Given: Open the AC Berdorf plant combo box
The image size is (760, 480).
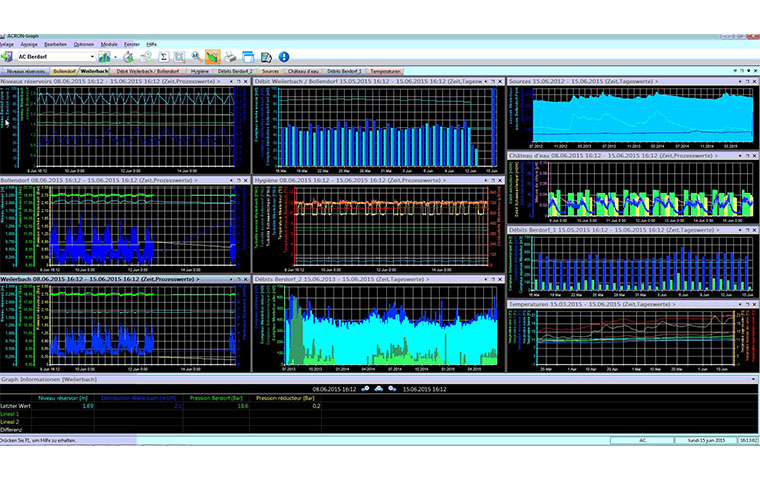Looking at the screenshot, I should coord(56,57).
